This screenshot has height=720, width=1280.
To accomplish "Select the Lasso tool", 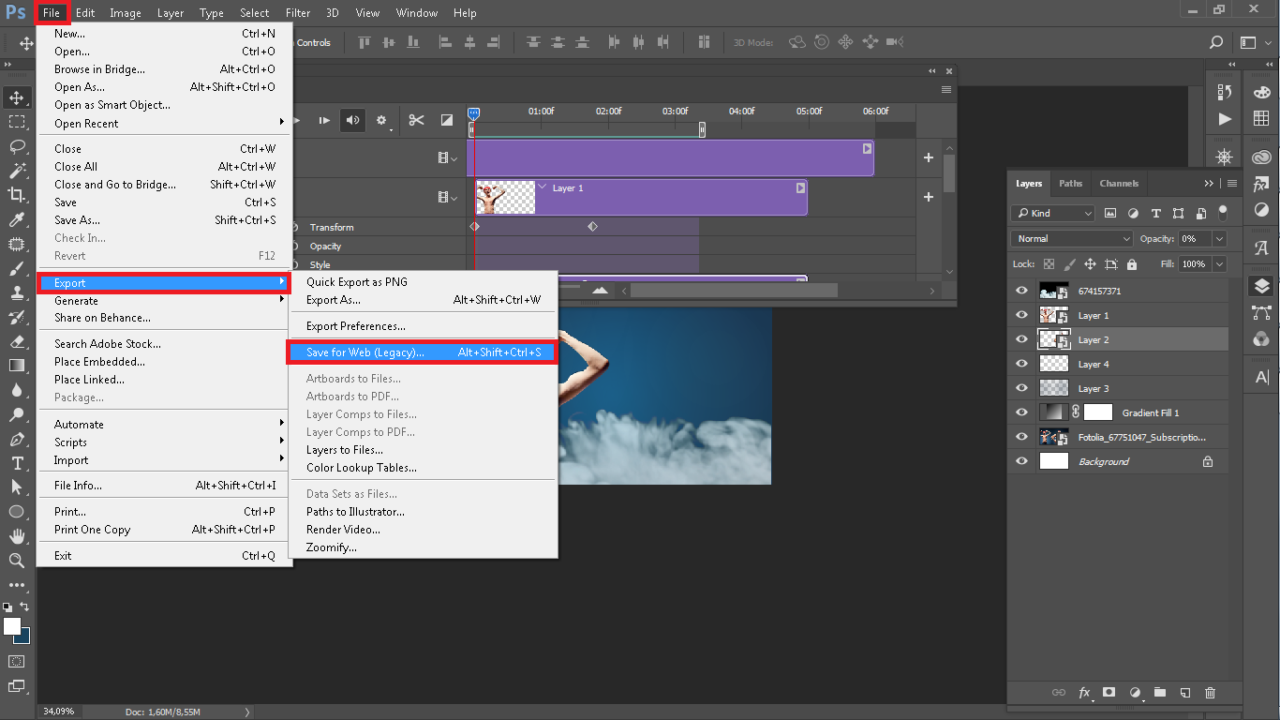I will [x=17, y=146].
